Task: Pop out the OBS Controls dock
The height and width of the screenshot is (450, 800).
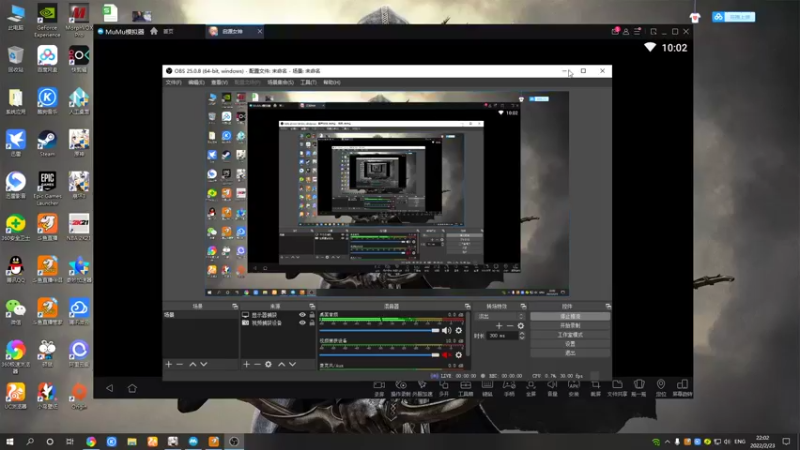Action: [x=608, y=306]
